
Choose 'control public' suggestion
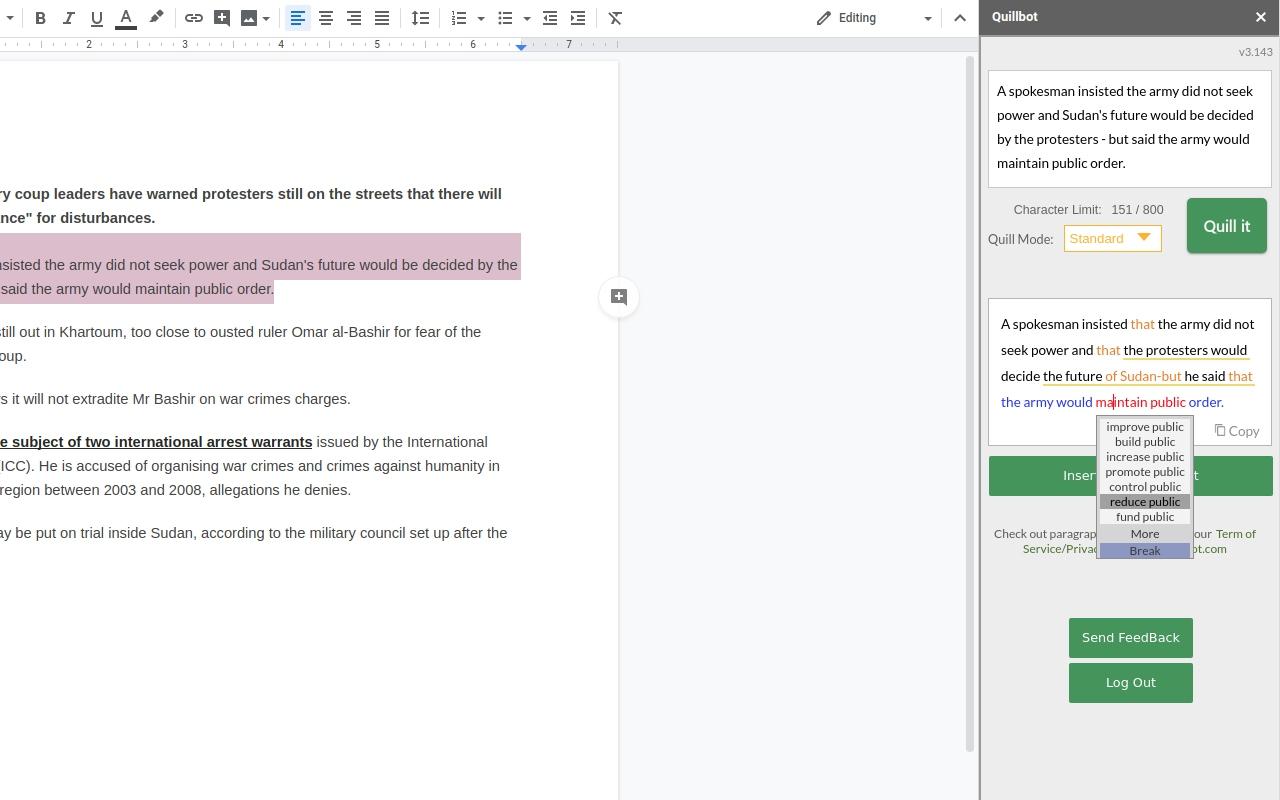(1145, 487)
